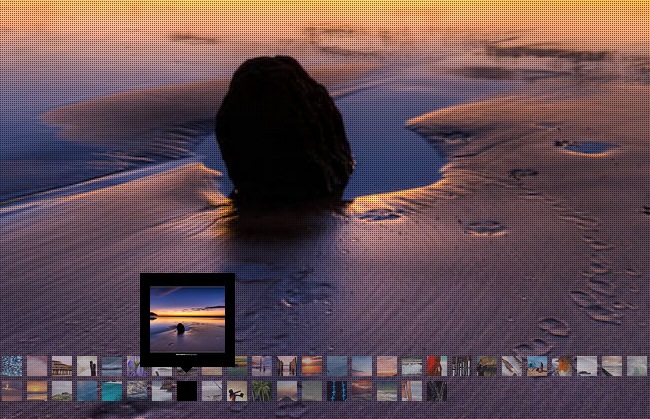Screen dimensions: 650x419
Task: Open the orange sunset thumbnail, second in bottom row
Action: pyautogui.click(x=37, y=391)
